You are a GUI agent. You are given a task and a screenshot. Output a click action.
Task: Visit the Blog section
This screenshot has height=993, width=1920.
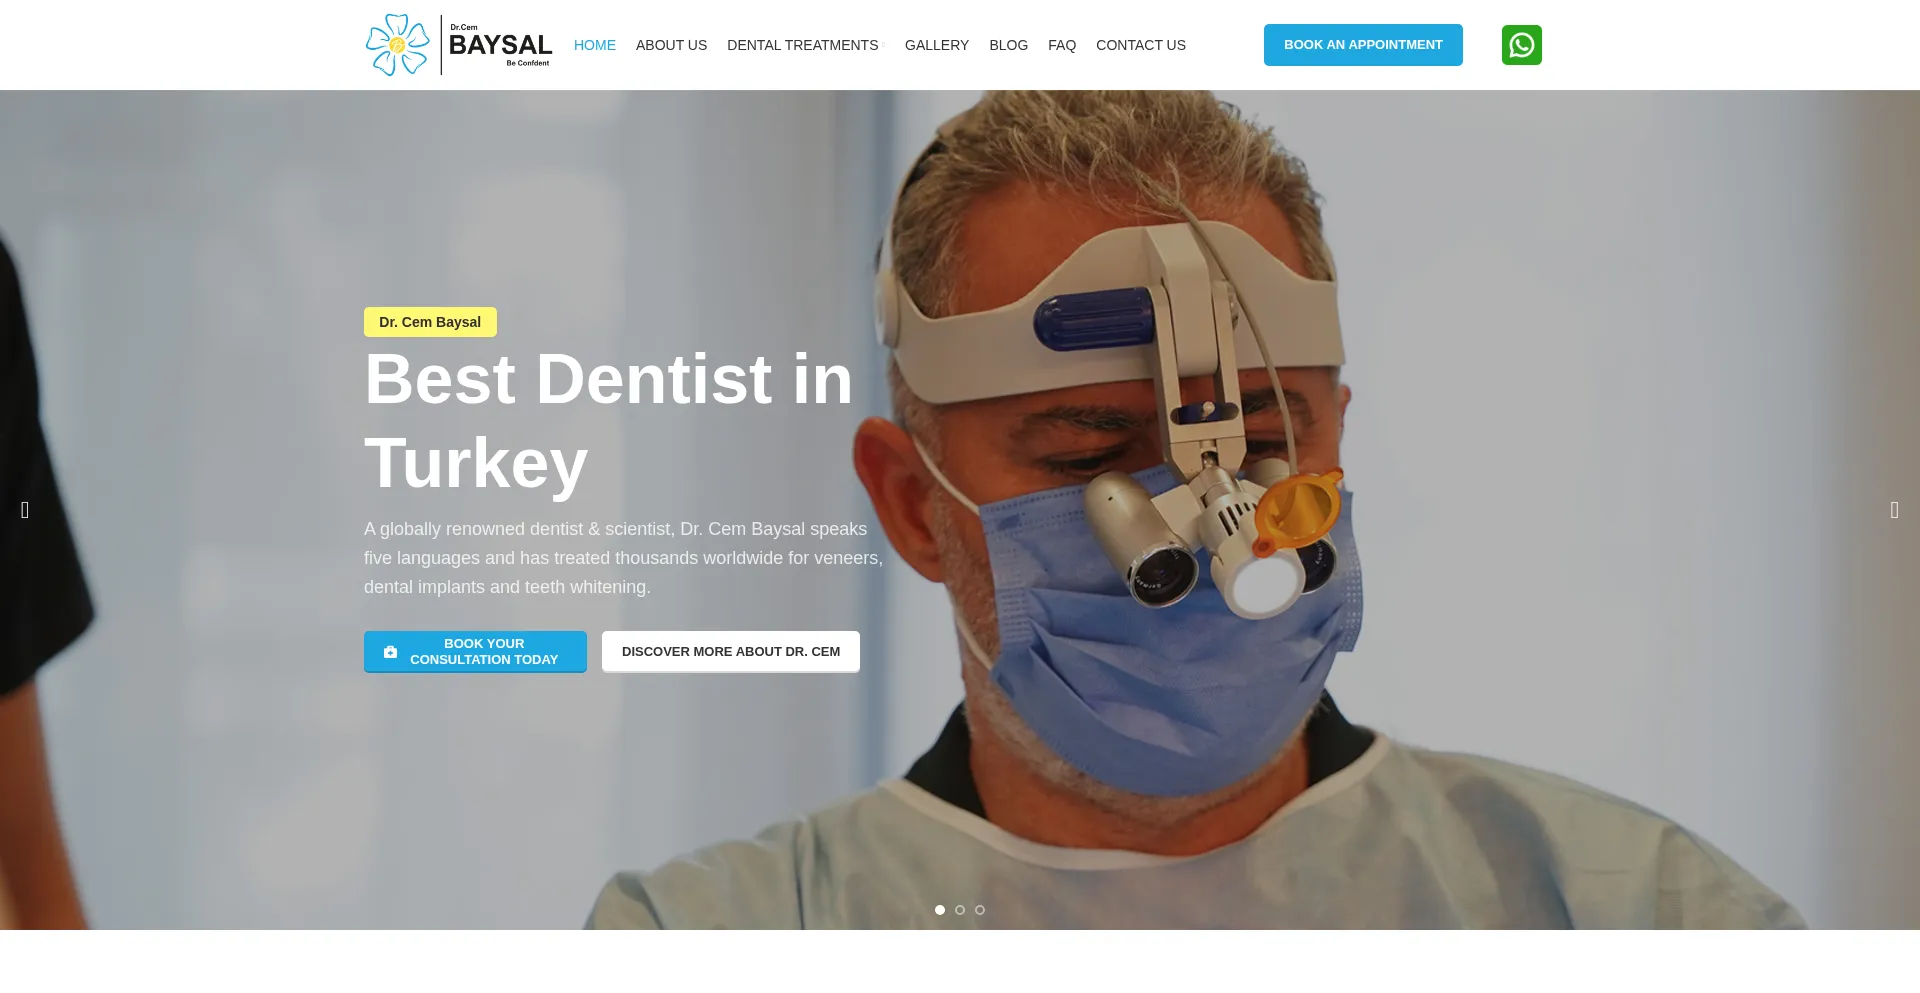[x=1008, y=45]
